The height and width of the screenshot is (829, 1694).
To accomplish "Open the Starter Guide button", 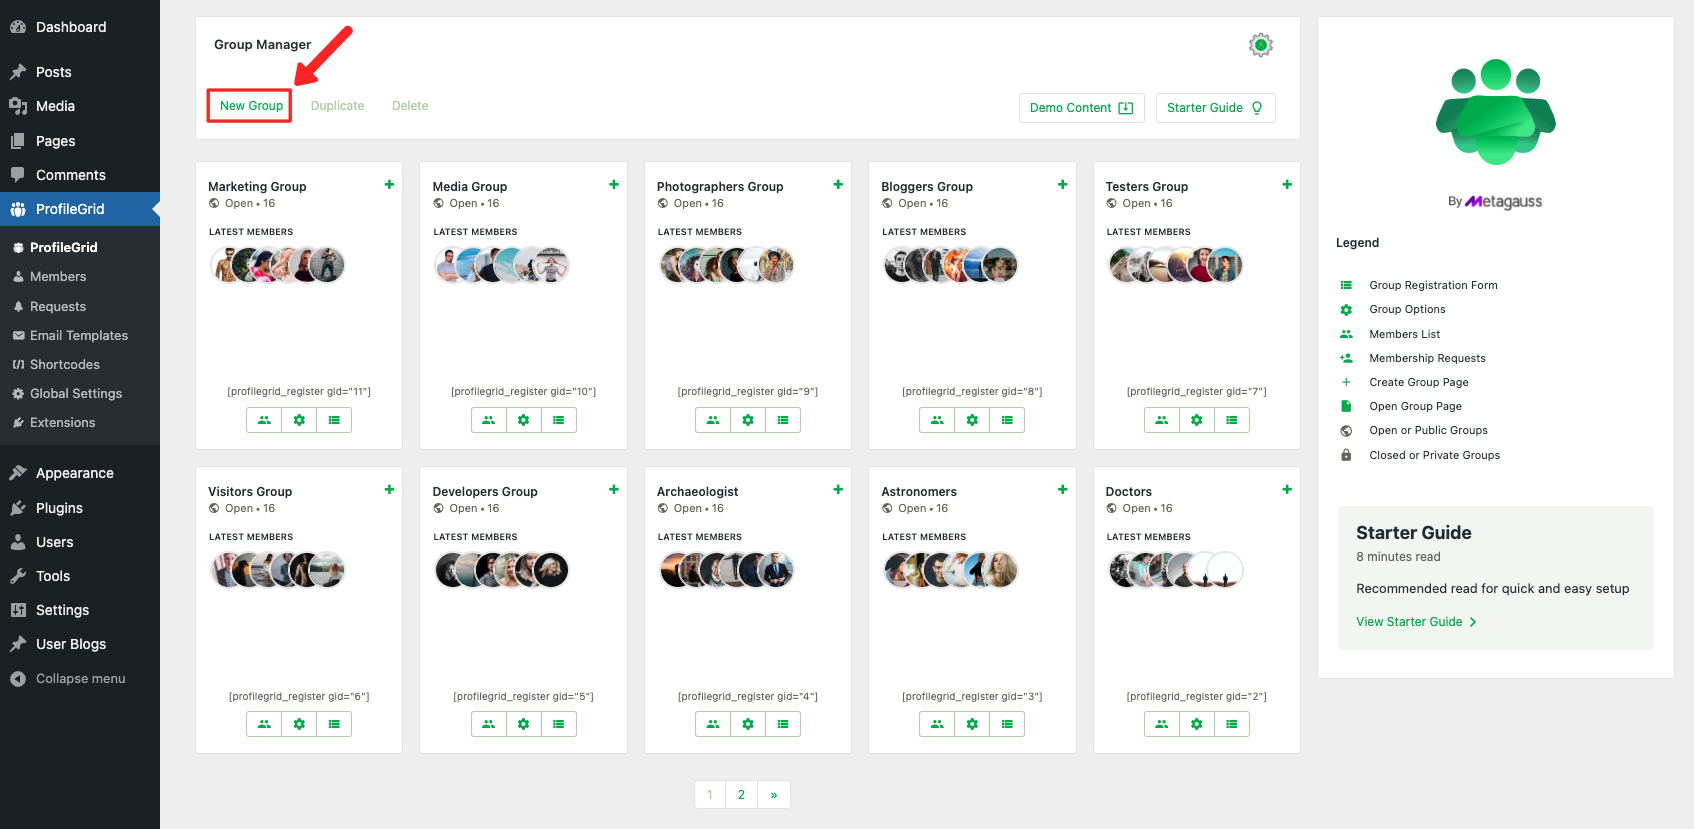I will (1214, 108).
